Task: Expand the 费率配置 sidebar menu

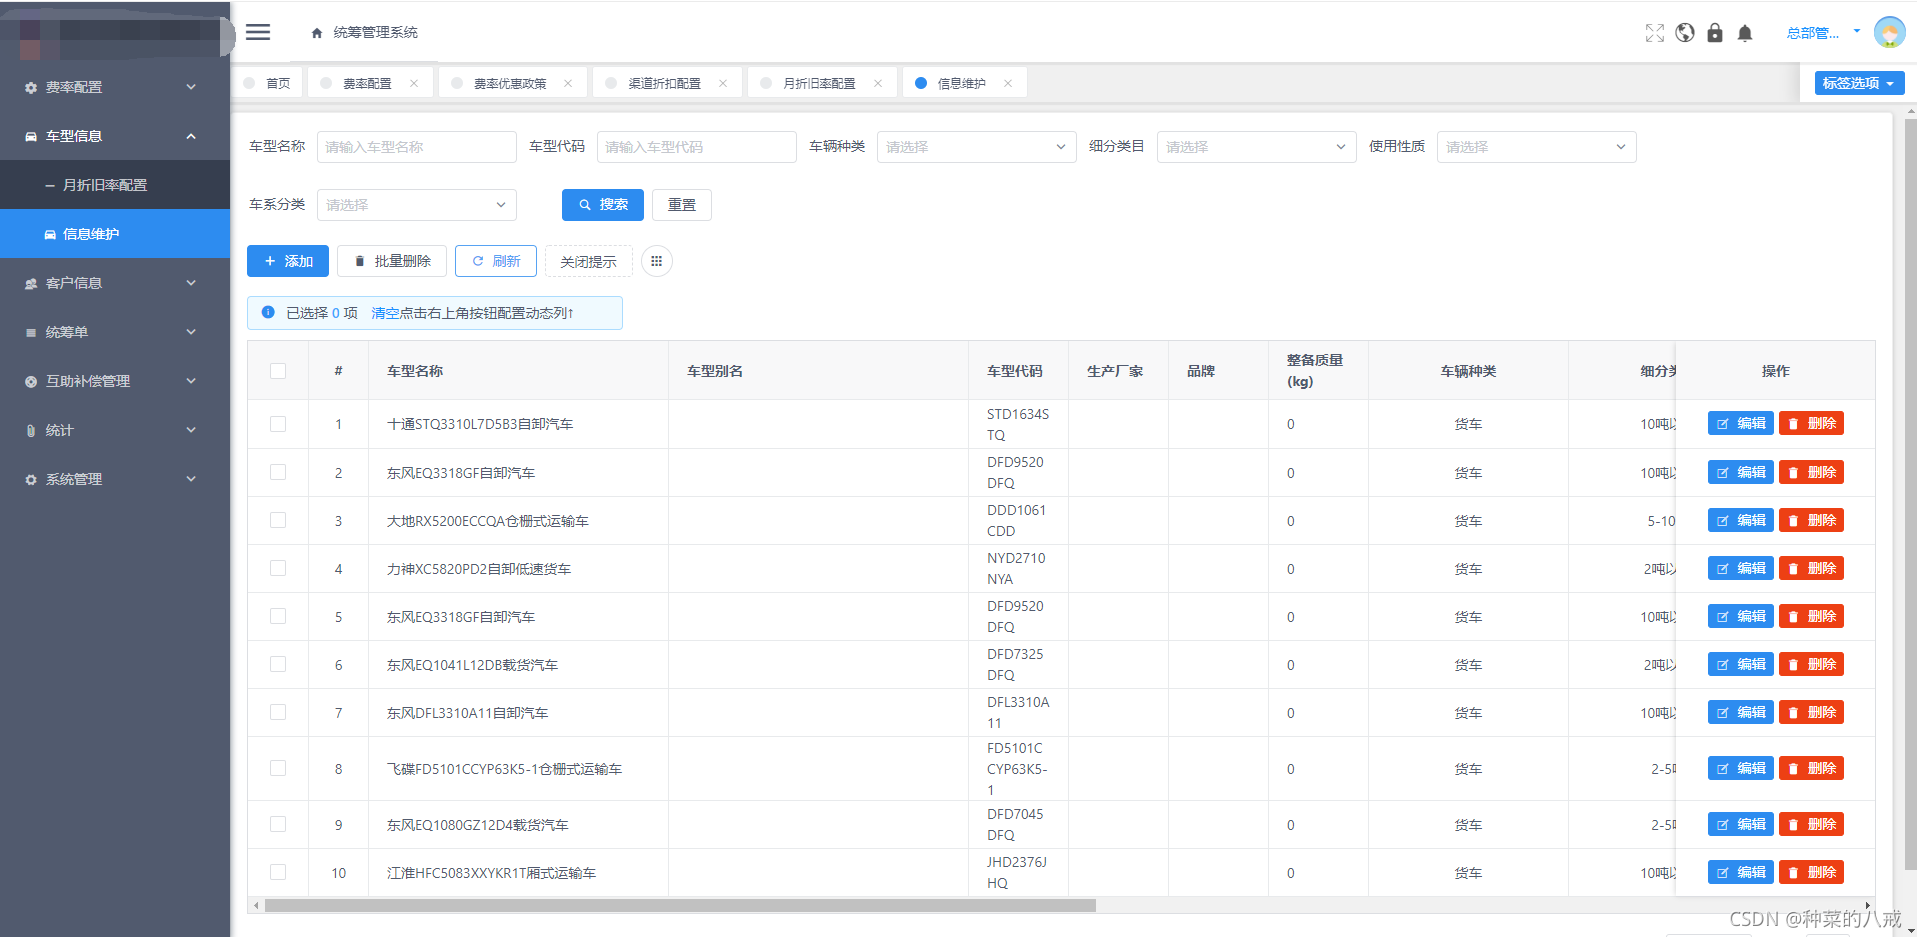Action: 115,87
